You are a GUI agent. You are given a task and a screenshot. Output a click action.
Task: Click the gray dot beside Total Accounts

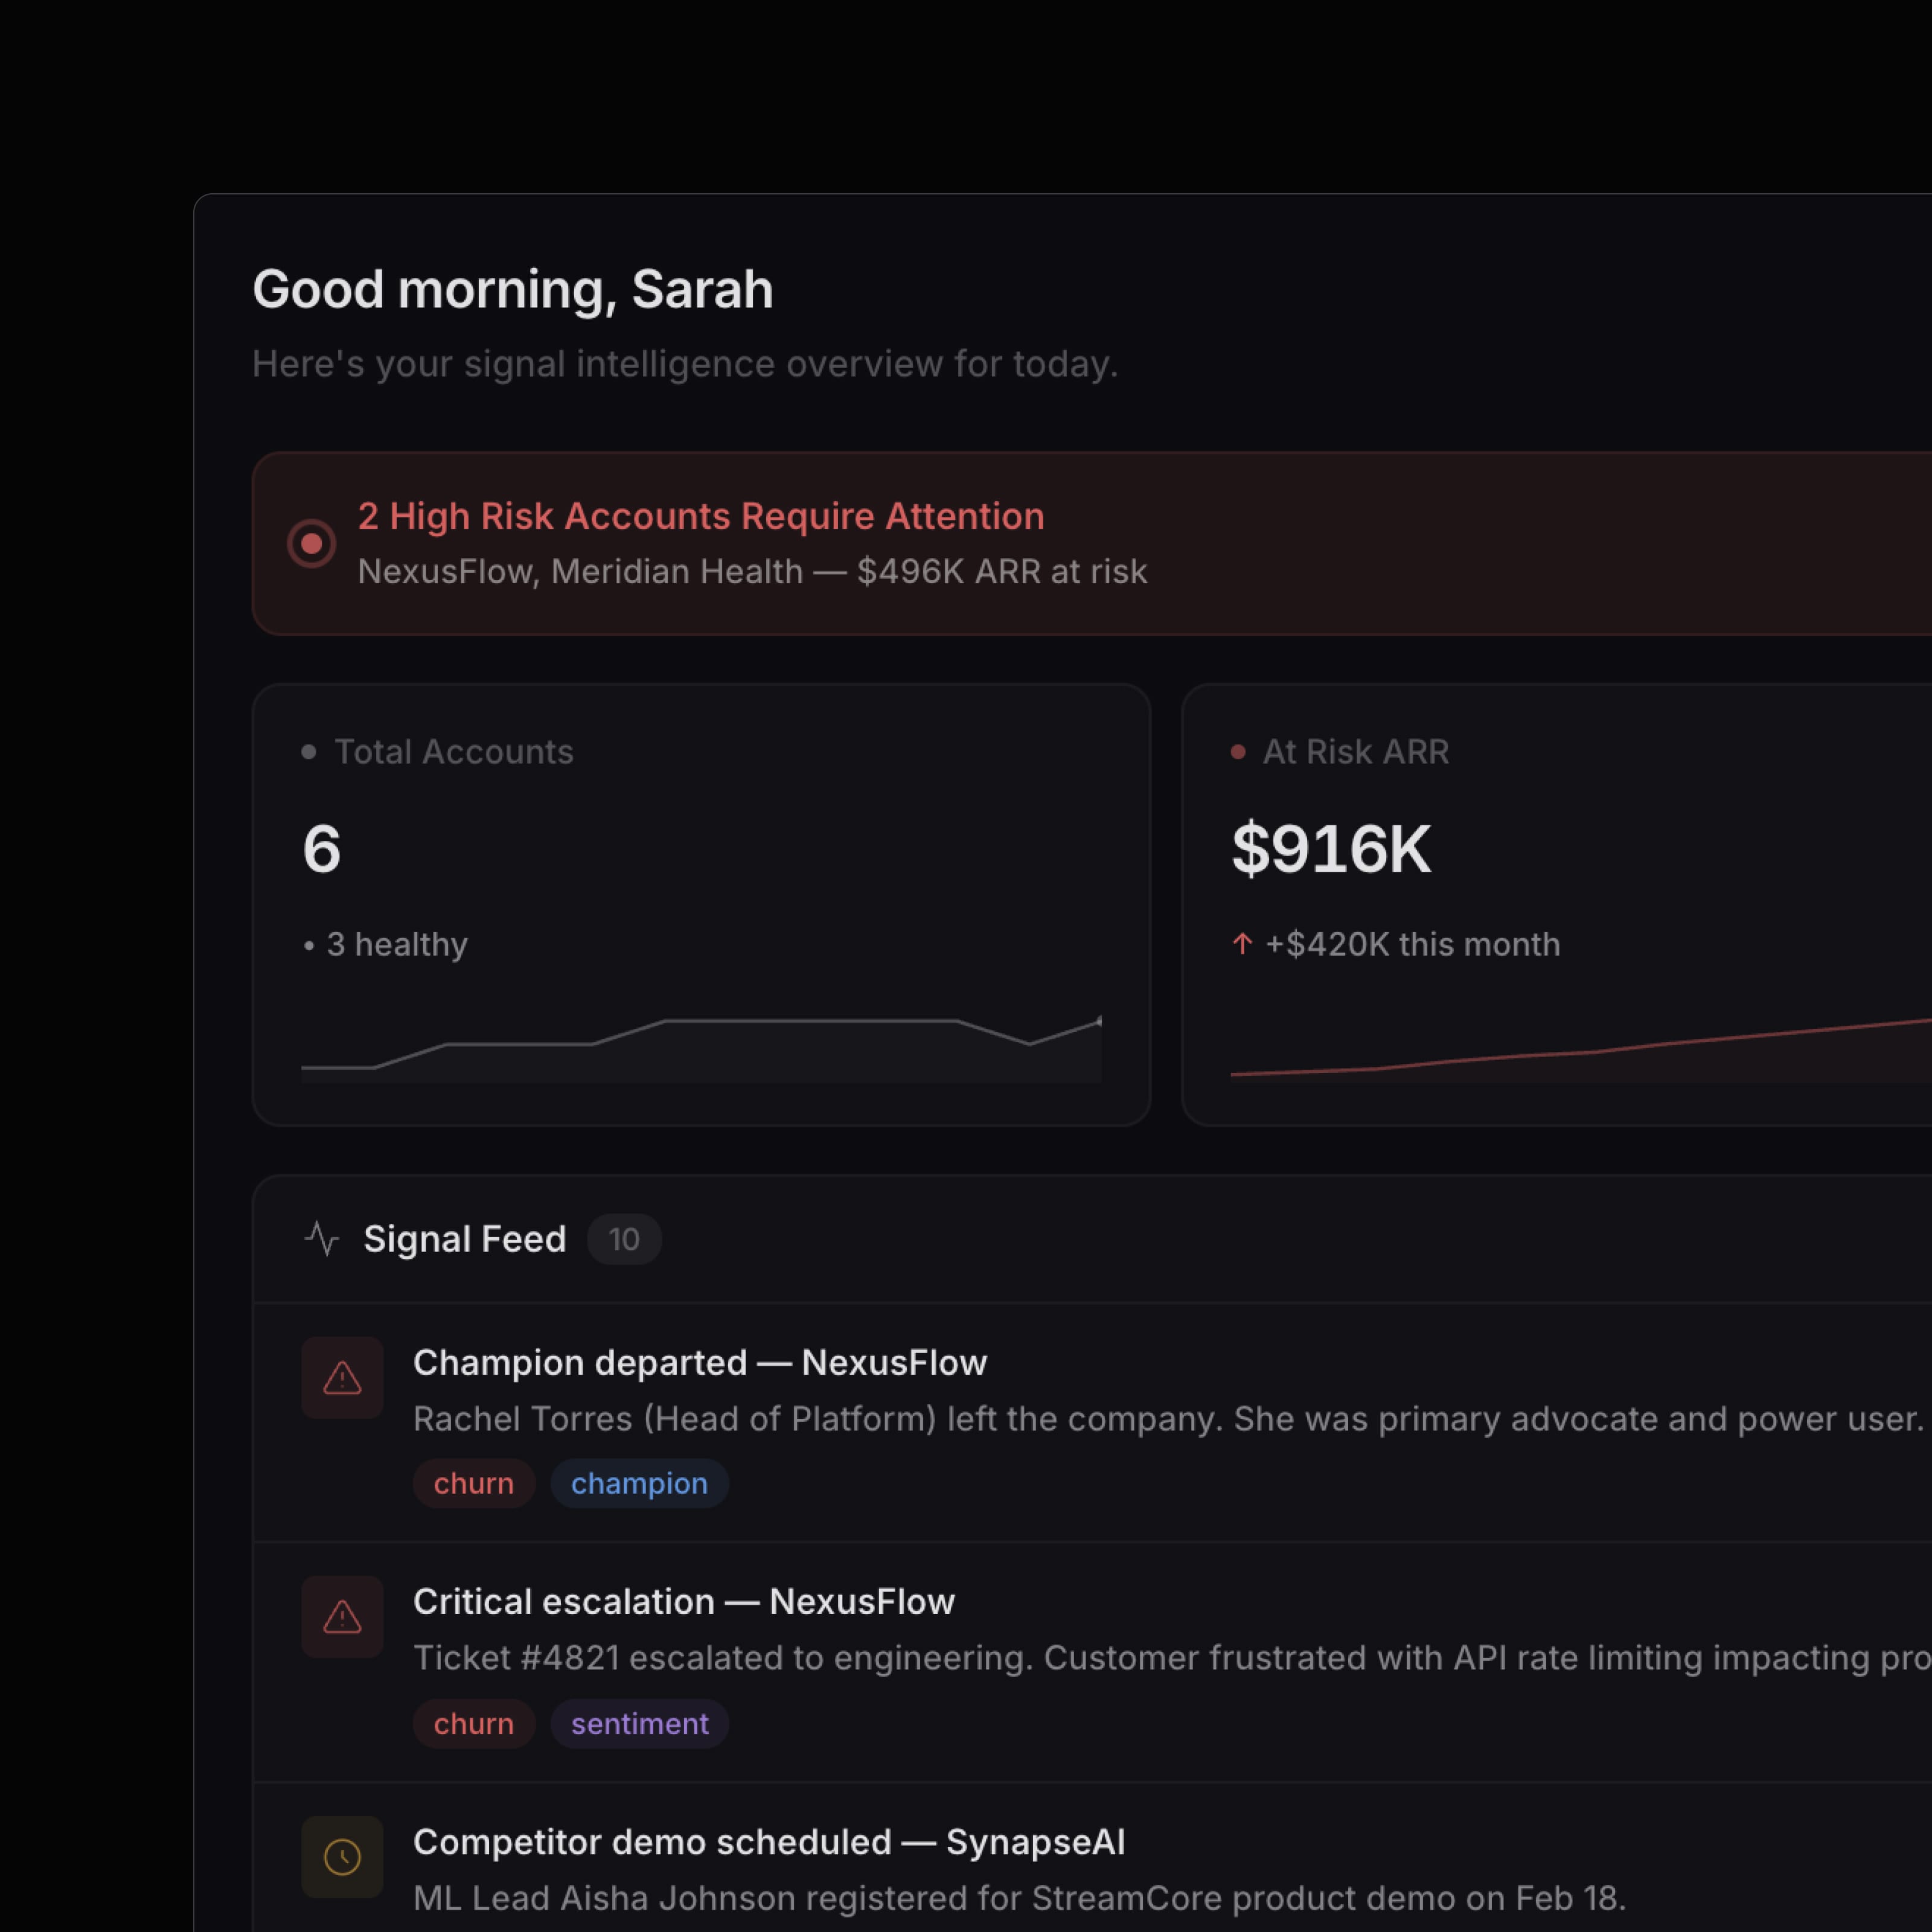coord(309,752)
